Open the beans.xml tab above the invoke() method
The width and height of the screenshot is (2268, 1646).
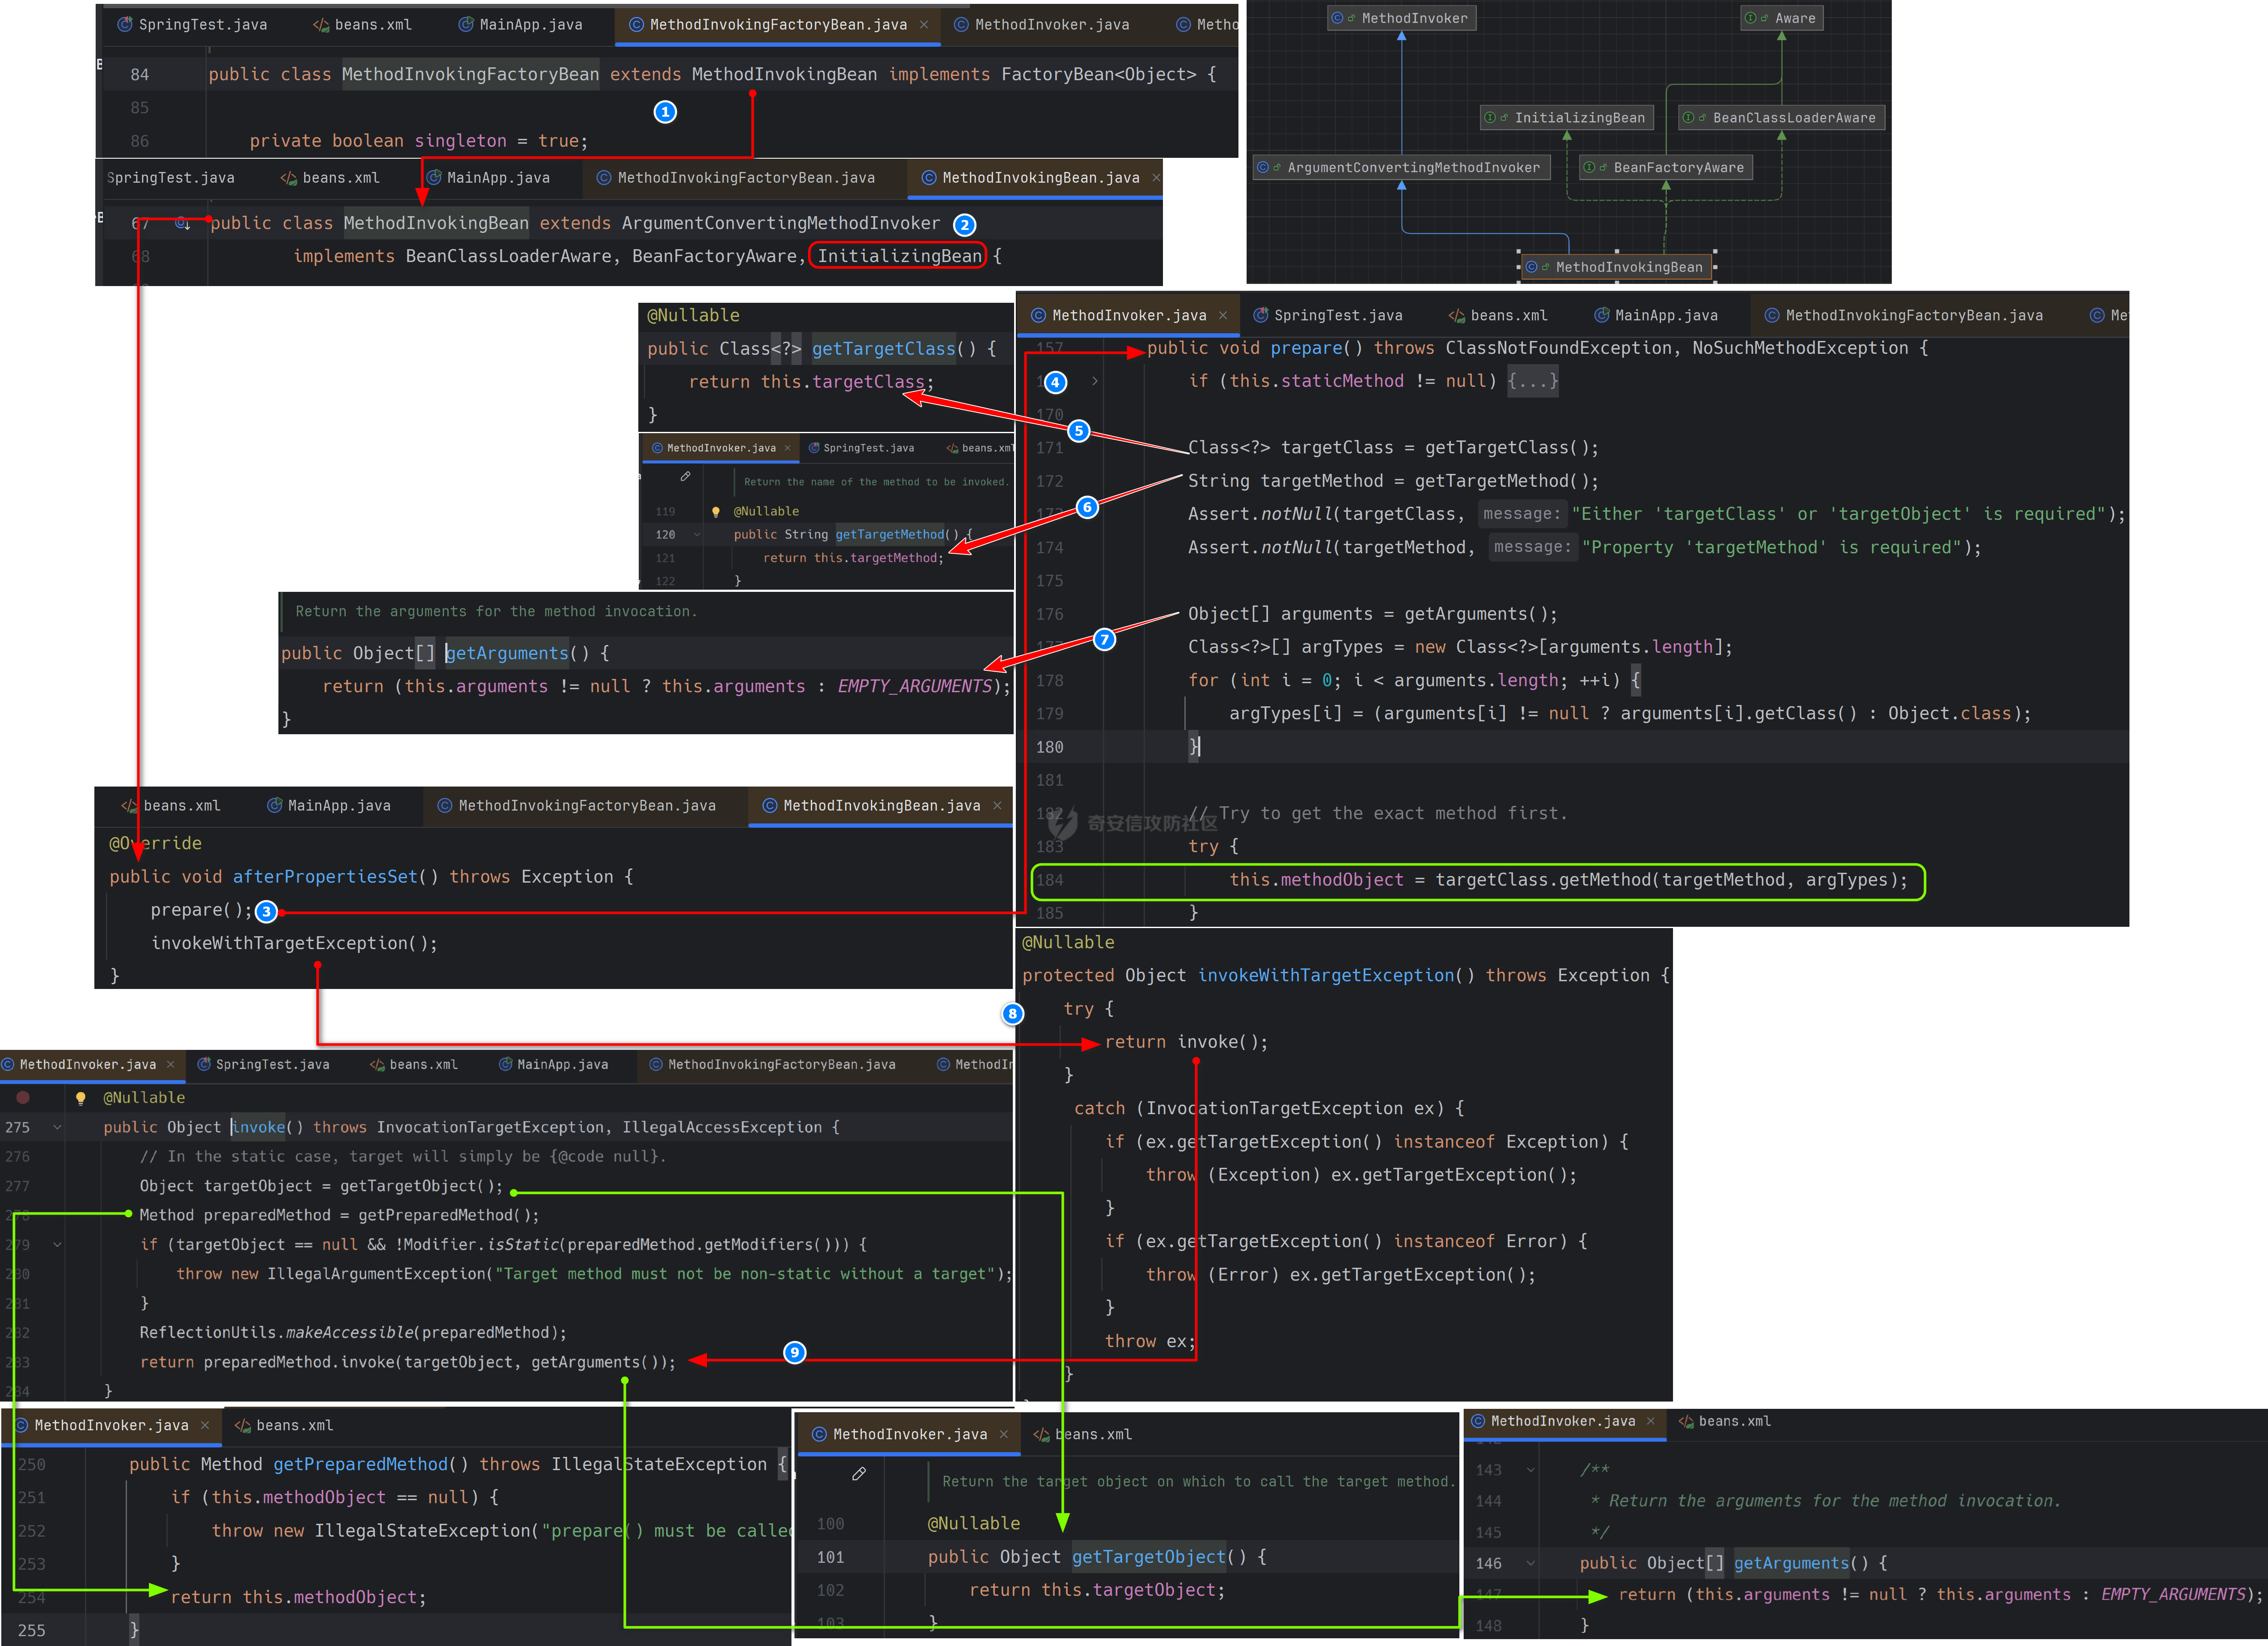(x=413, y=1064)
